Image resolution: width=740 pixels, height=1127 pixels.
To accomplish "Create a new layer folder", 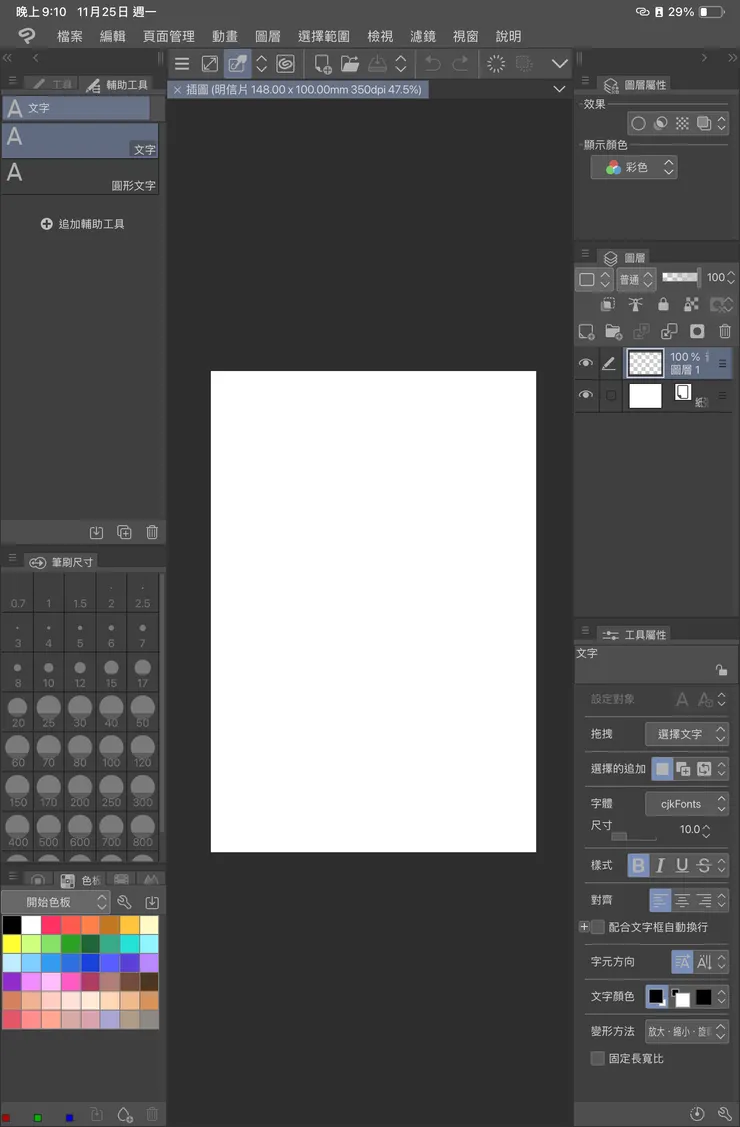I will (614, 331).
